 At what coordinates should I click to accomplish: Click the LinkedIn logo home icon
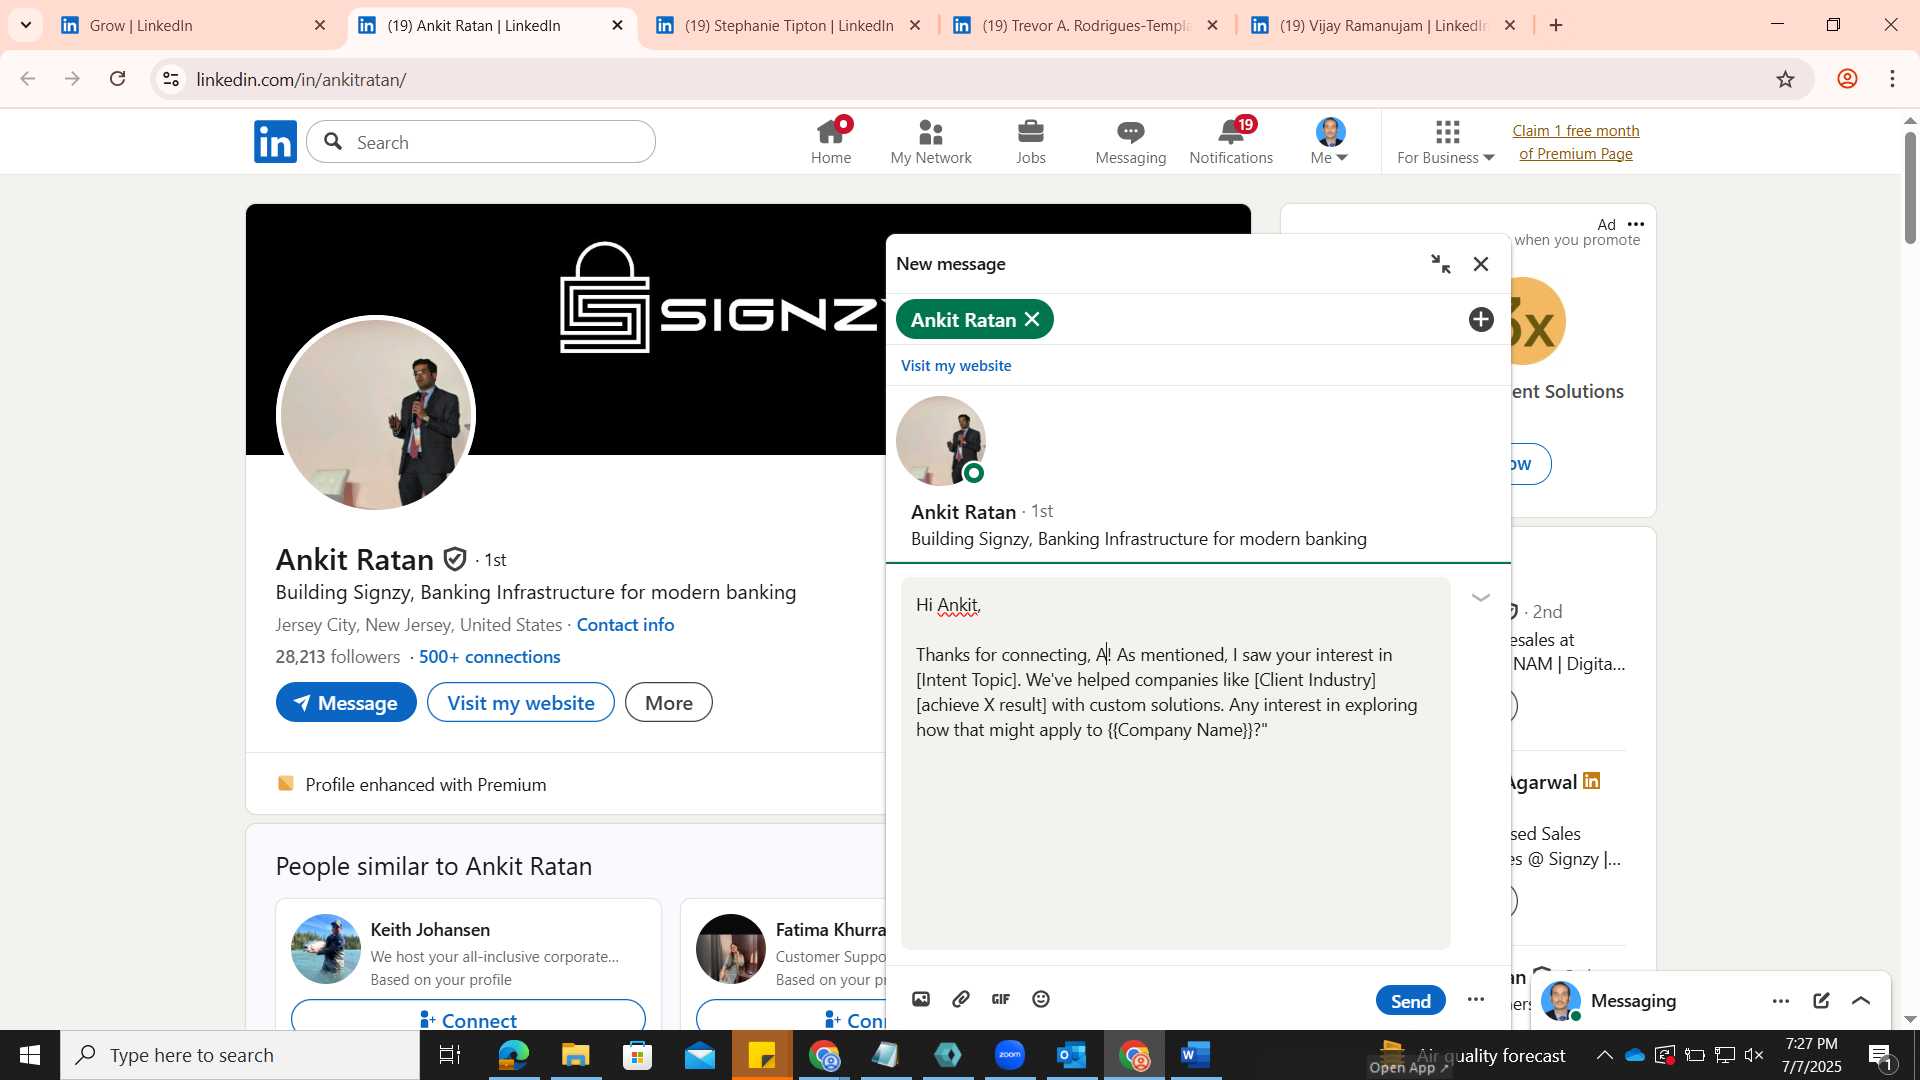[275, 142]
